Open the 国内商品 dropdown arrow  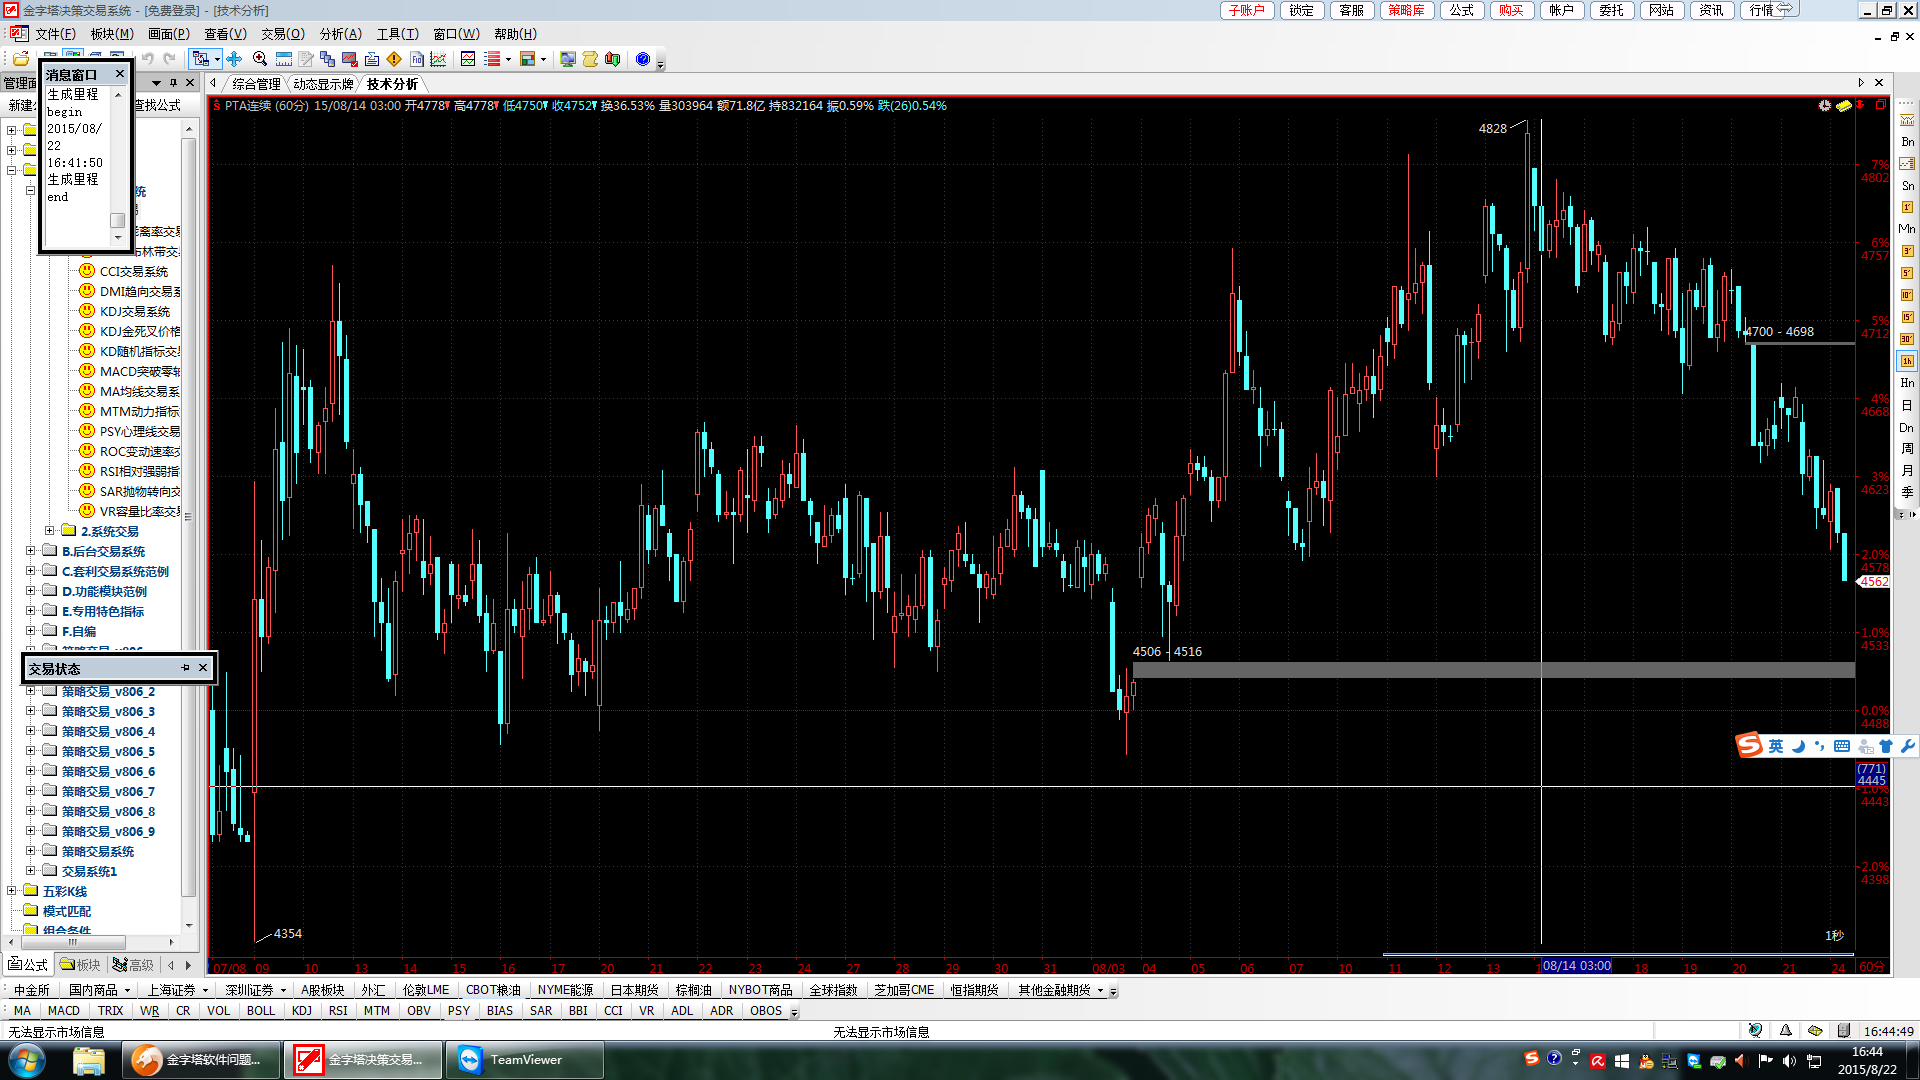127,990
